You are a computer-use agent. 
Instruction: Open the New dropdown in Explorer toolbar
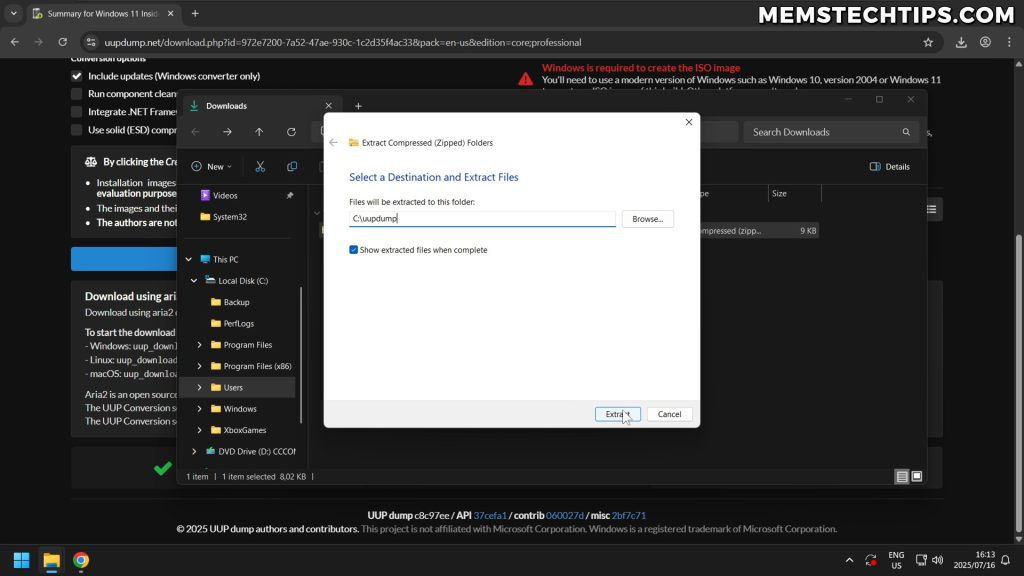click(211, 167)
